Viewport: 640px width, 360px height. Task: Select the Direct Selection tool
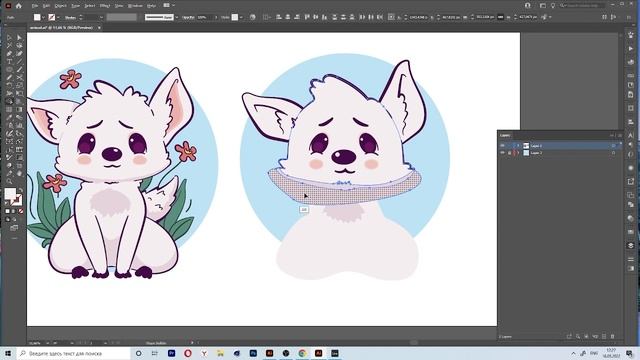[19, 38]
